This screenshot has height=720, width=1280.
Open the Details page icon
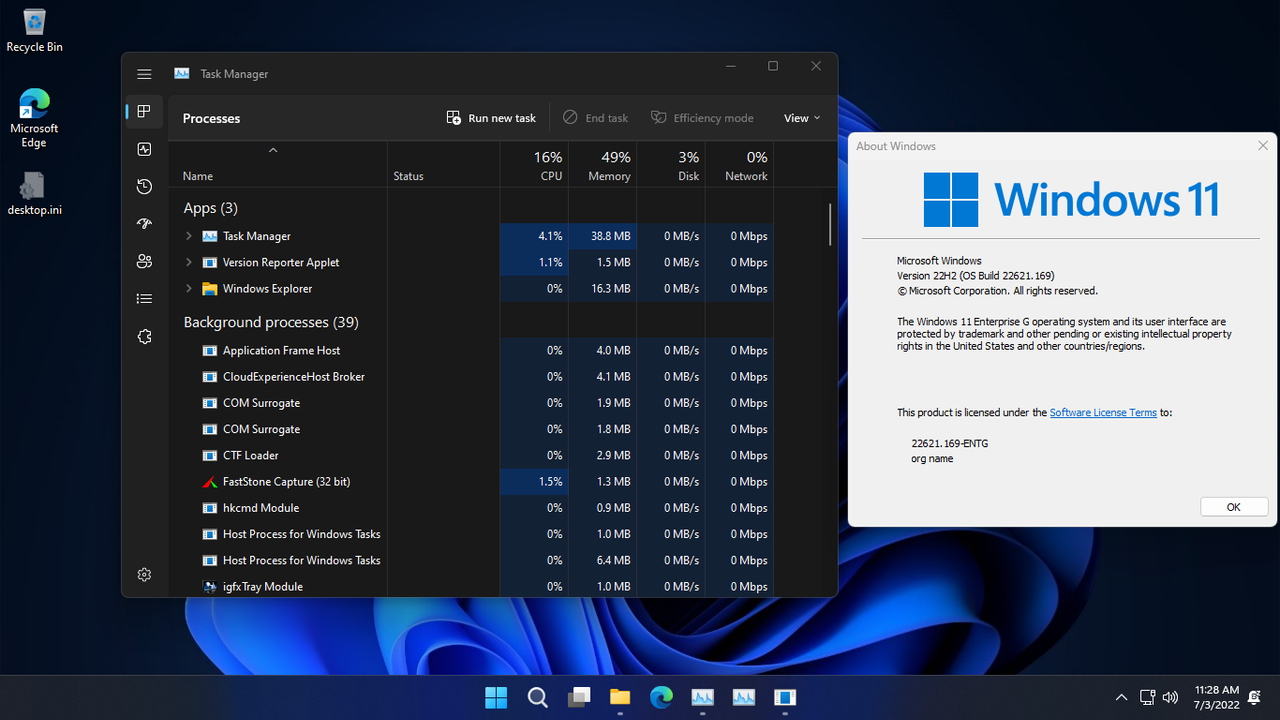(x=145, y=299)
